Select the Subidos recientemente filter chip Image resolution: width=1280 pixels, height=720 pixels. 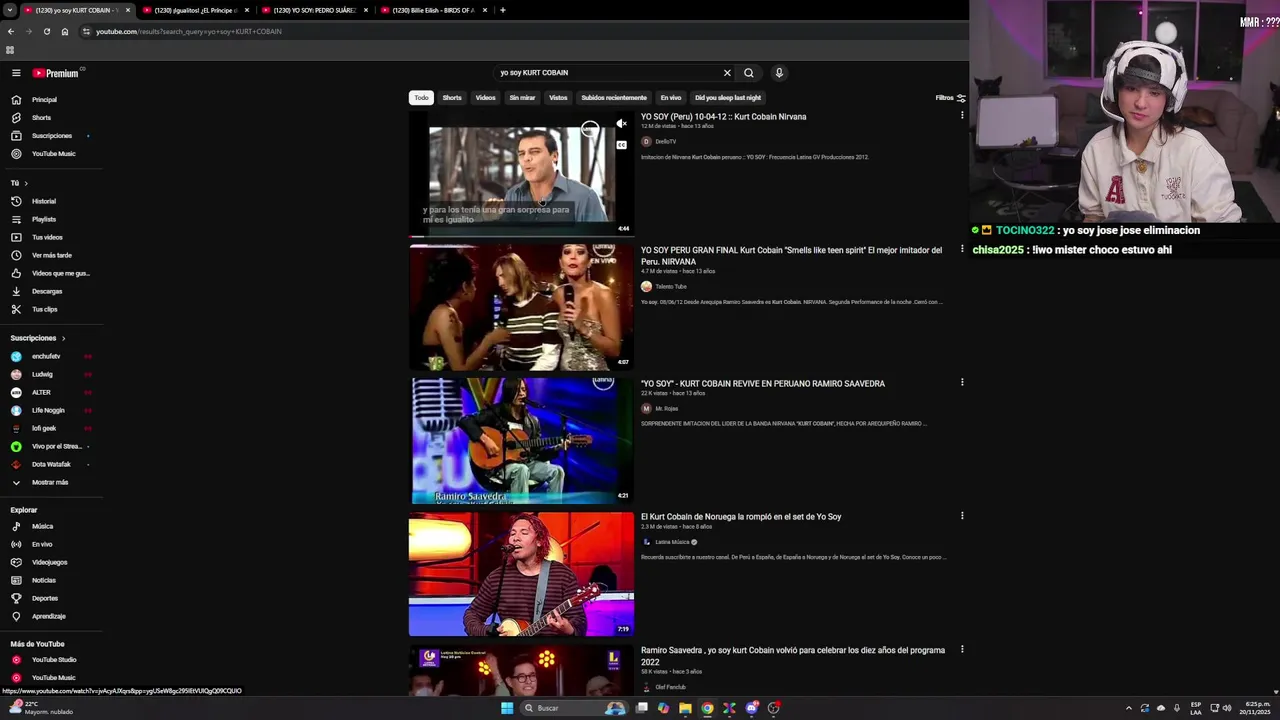coord(614,98)
